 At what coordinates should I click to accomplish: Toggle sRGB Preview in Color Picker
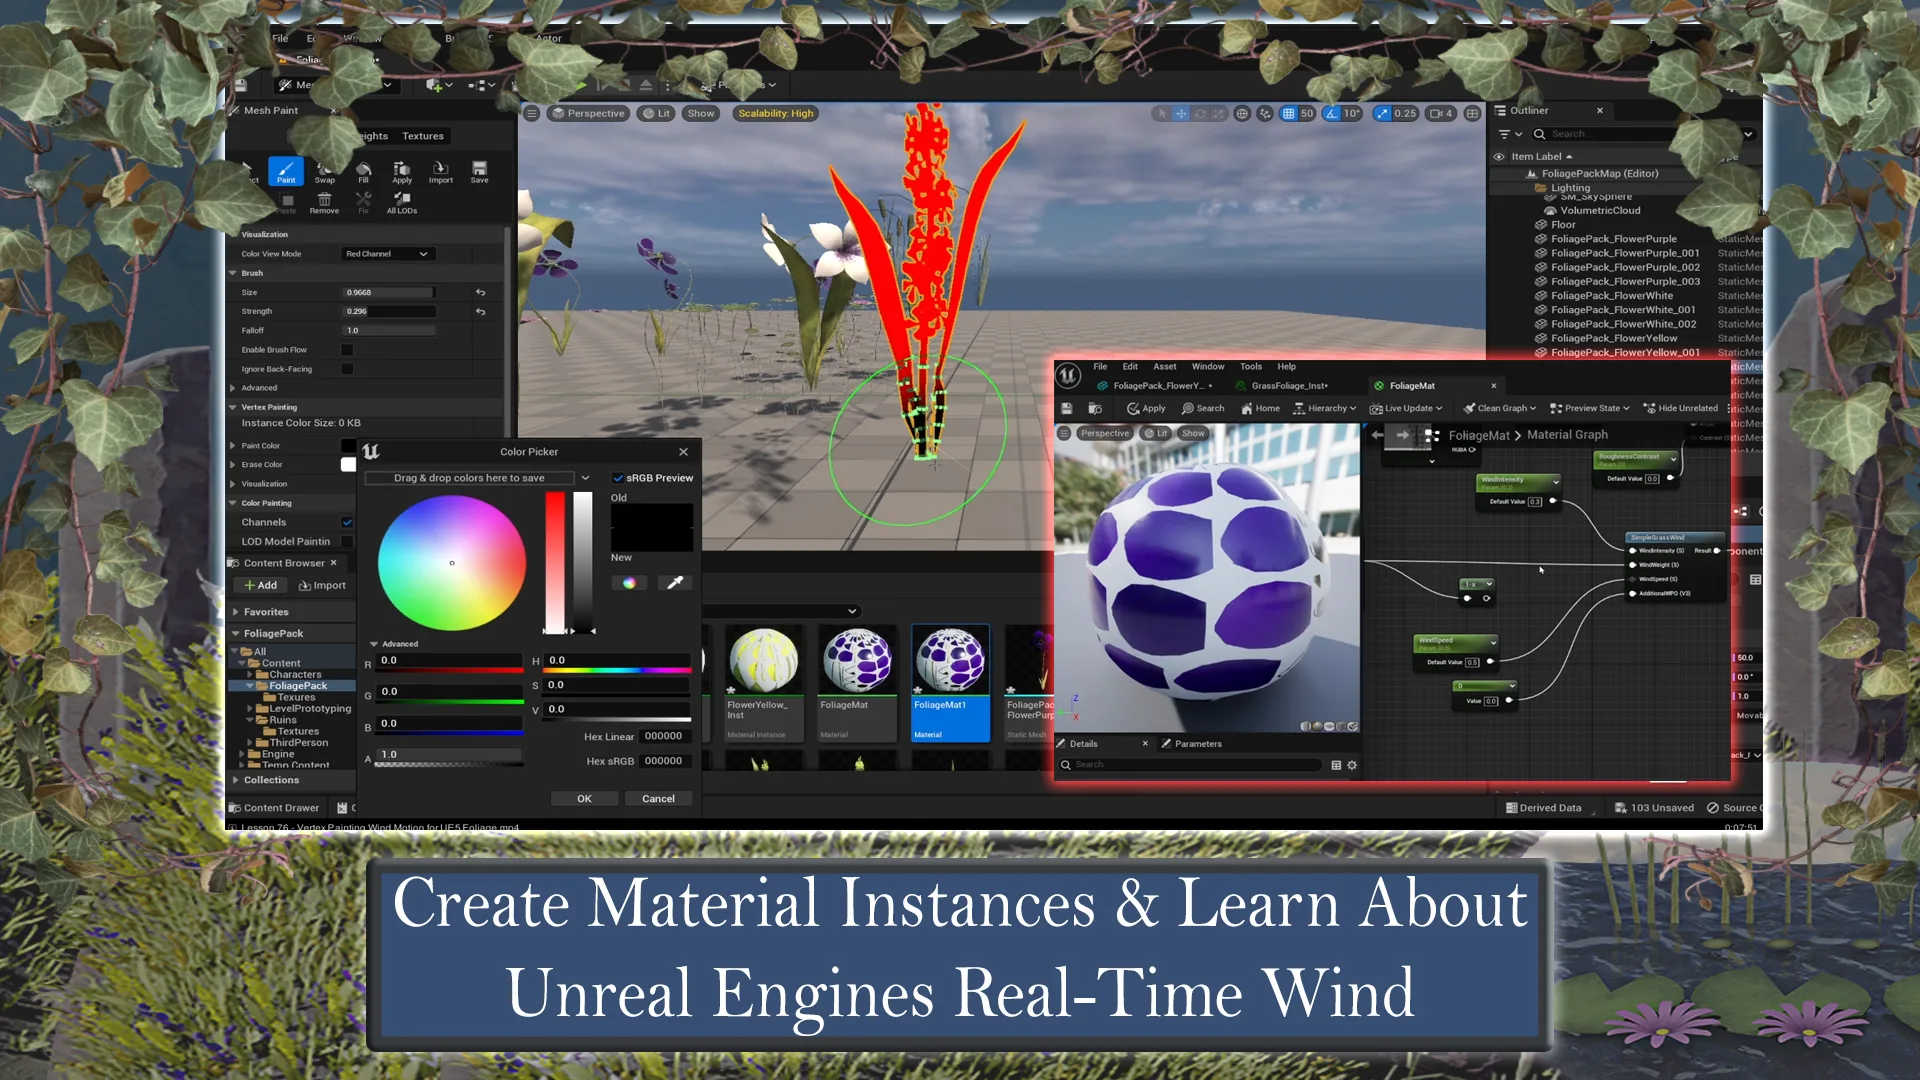click(618, 477)
